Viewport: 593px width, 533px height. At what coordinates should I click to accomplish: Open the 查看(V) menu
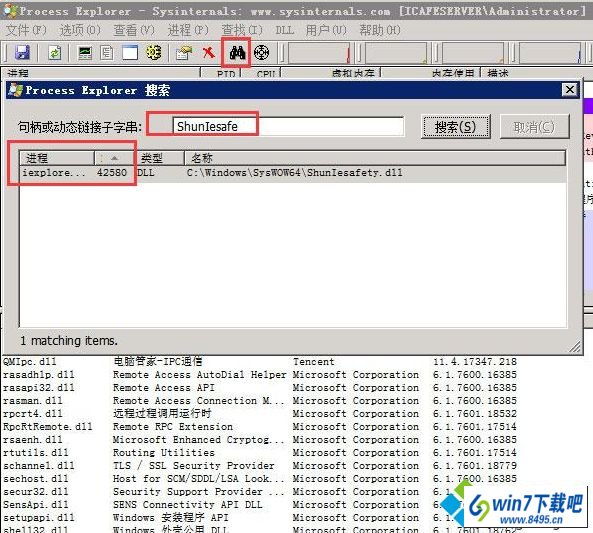point(134,30)
